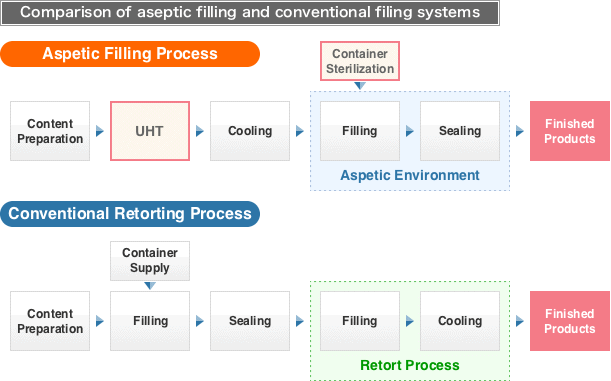Click the Container Supply box

pyautogui.click(x=150, y=261)
